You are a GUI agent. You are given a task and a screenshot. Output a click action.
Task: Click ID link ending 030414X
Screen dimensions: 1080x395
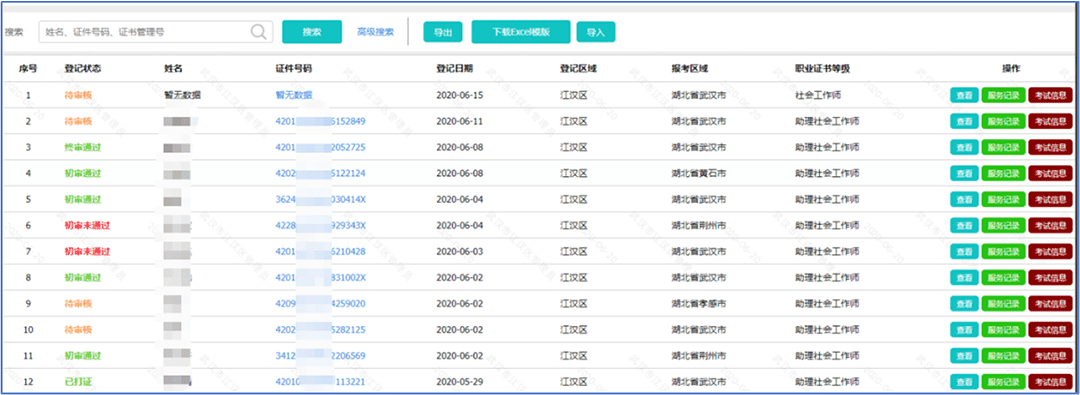click(x=320, y=199)
